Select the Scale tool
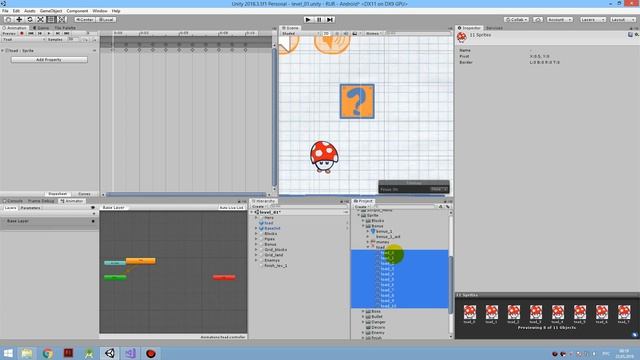 [40, 19]
